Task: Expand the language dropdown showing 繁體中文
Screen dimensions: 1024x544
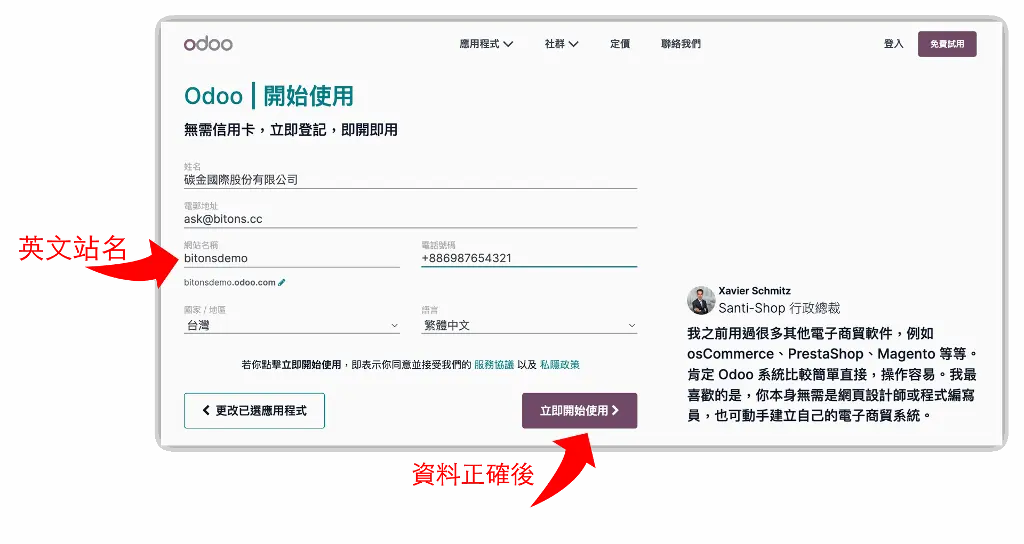Action: click(x=529, y=325)
